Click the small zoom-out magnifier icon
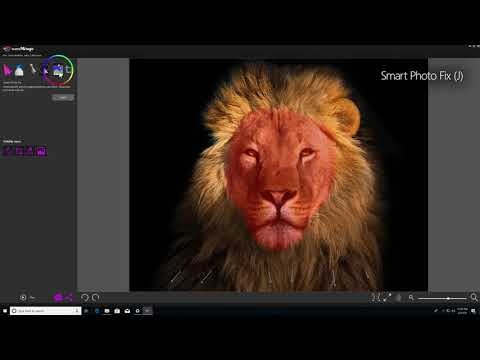This screenshot has width=480, height=360. 411,297
